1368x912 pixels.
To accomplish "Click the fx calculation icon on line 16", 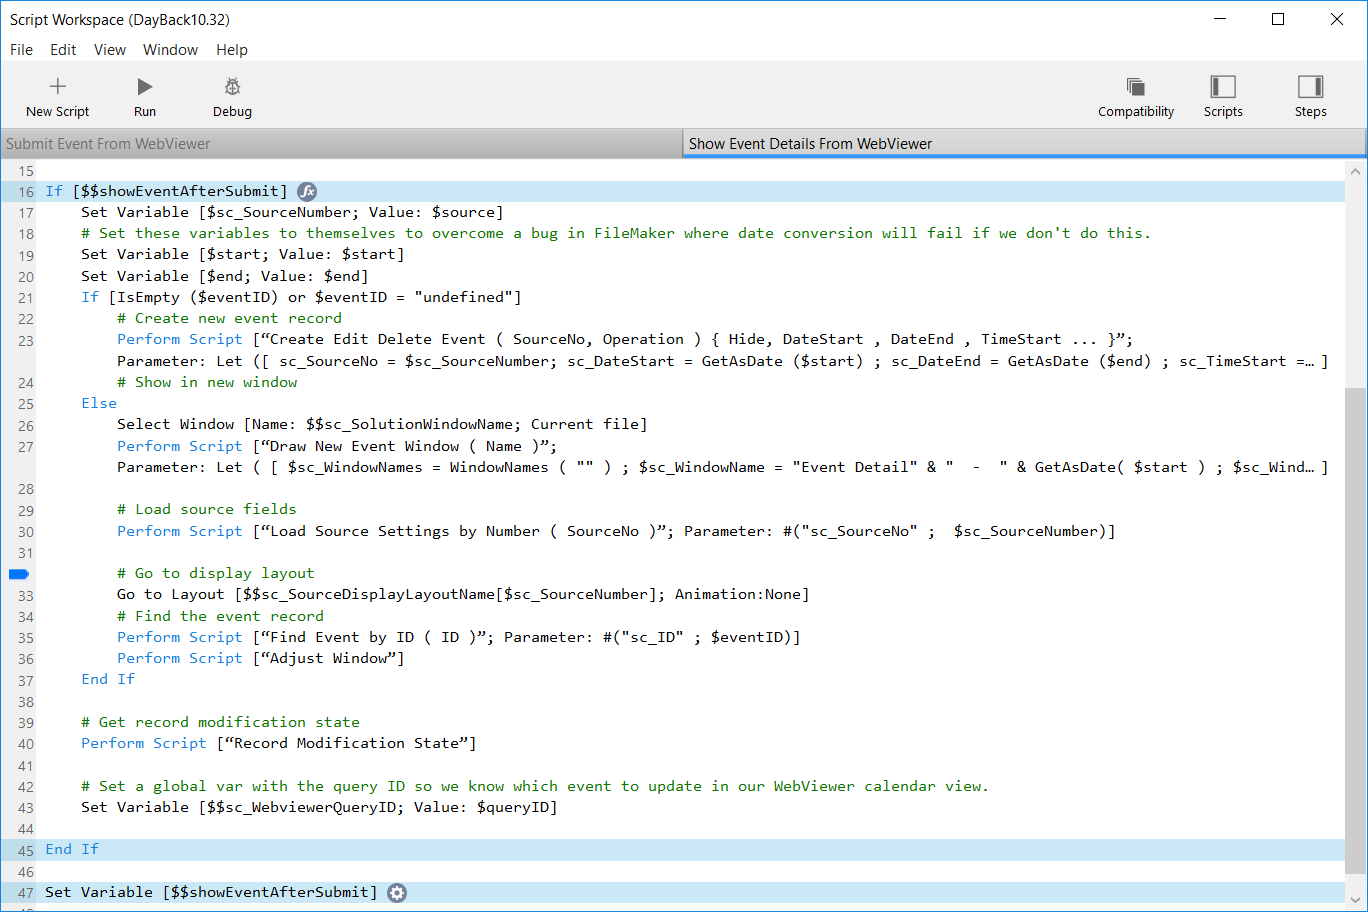I will click(307, 191).
